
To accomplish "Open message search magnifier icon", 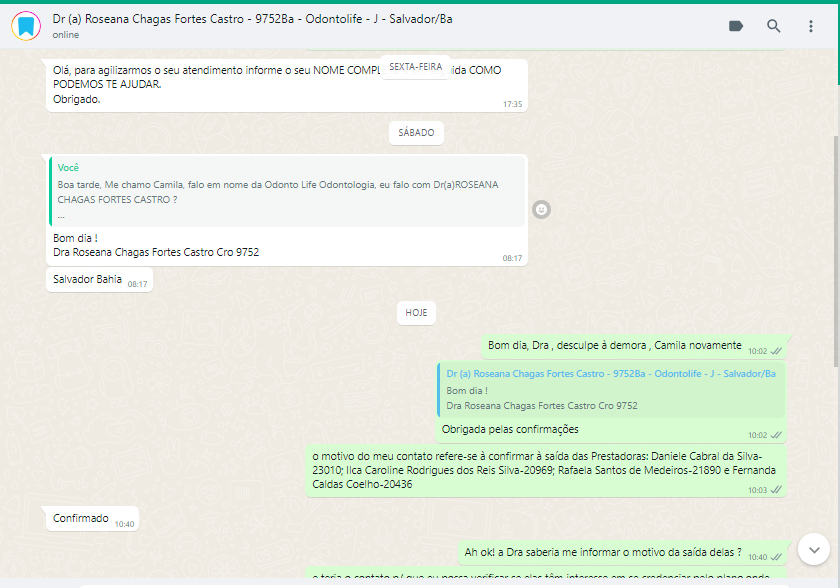I will coord(774,26).
